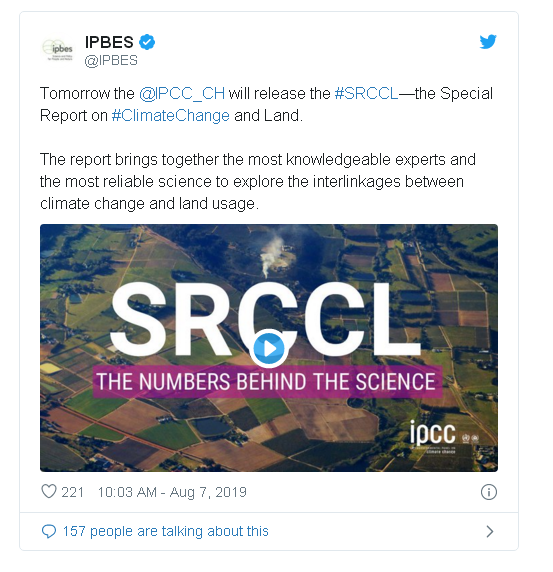Viewport: 553px width, 572px height.
Task: Click the 221 likes count
Action: (x=72, y=492)
